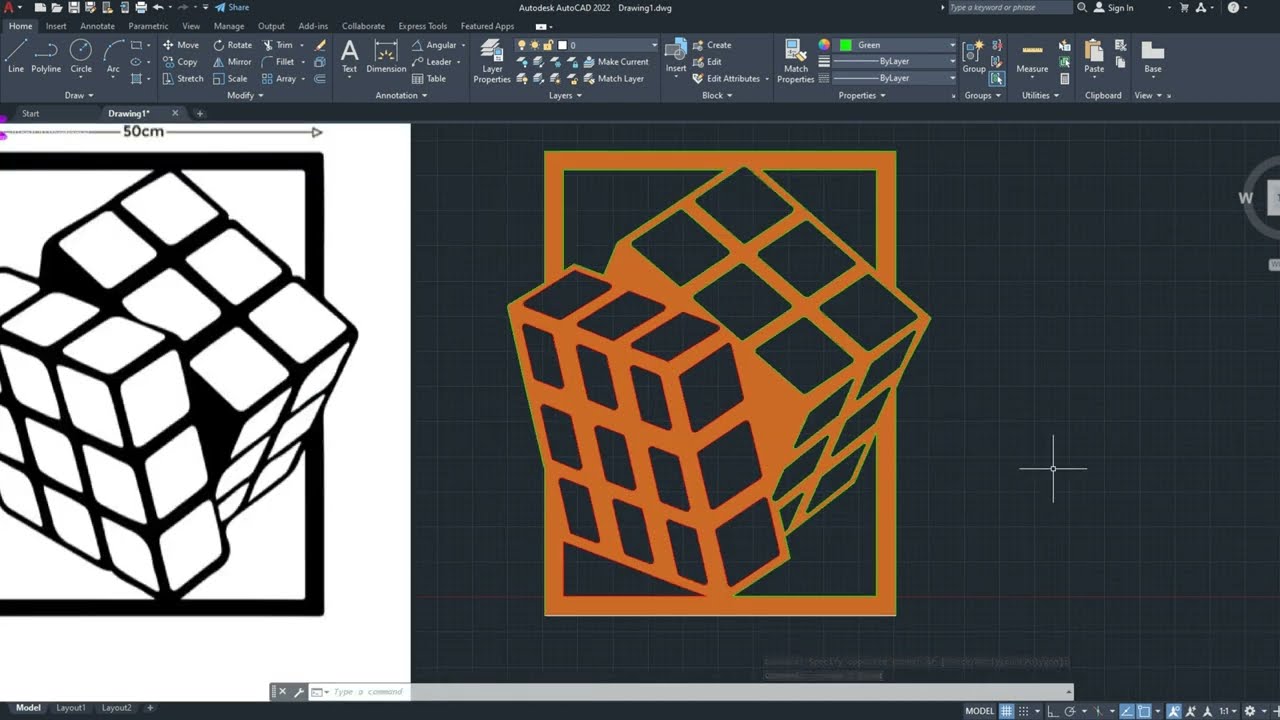Click the Move tool

coord(181,45)
